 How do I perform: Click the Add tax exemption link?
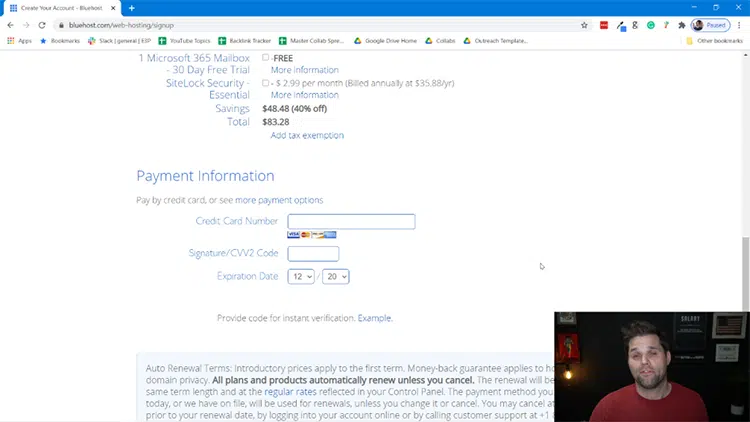307,135
